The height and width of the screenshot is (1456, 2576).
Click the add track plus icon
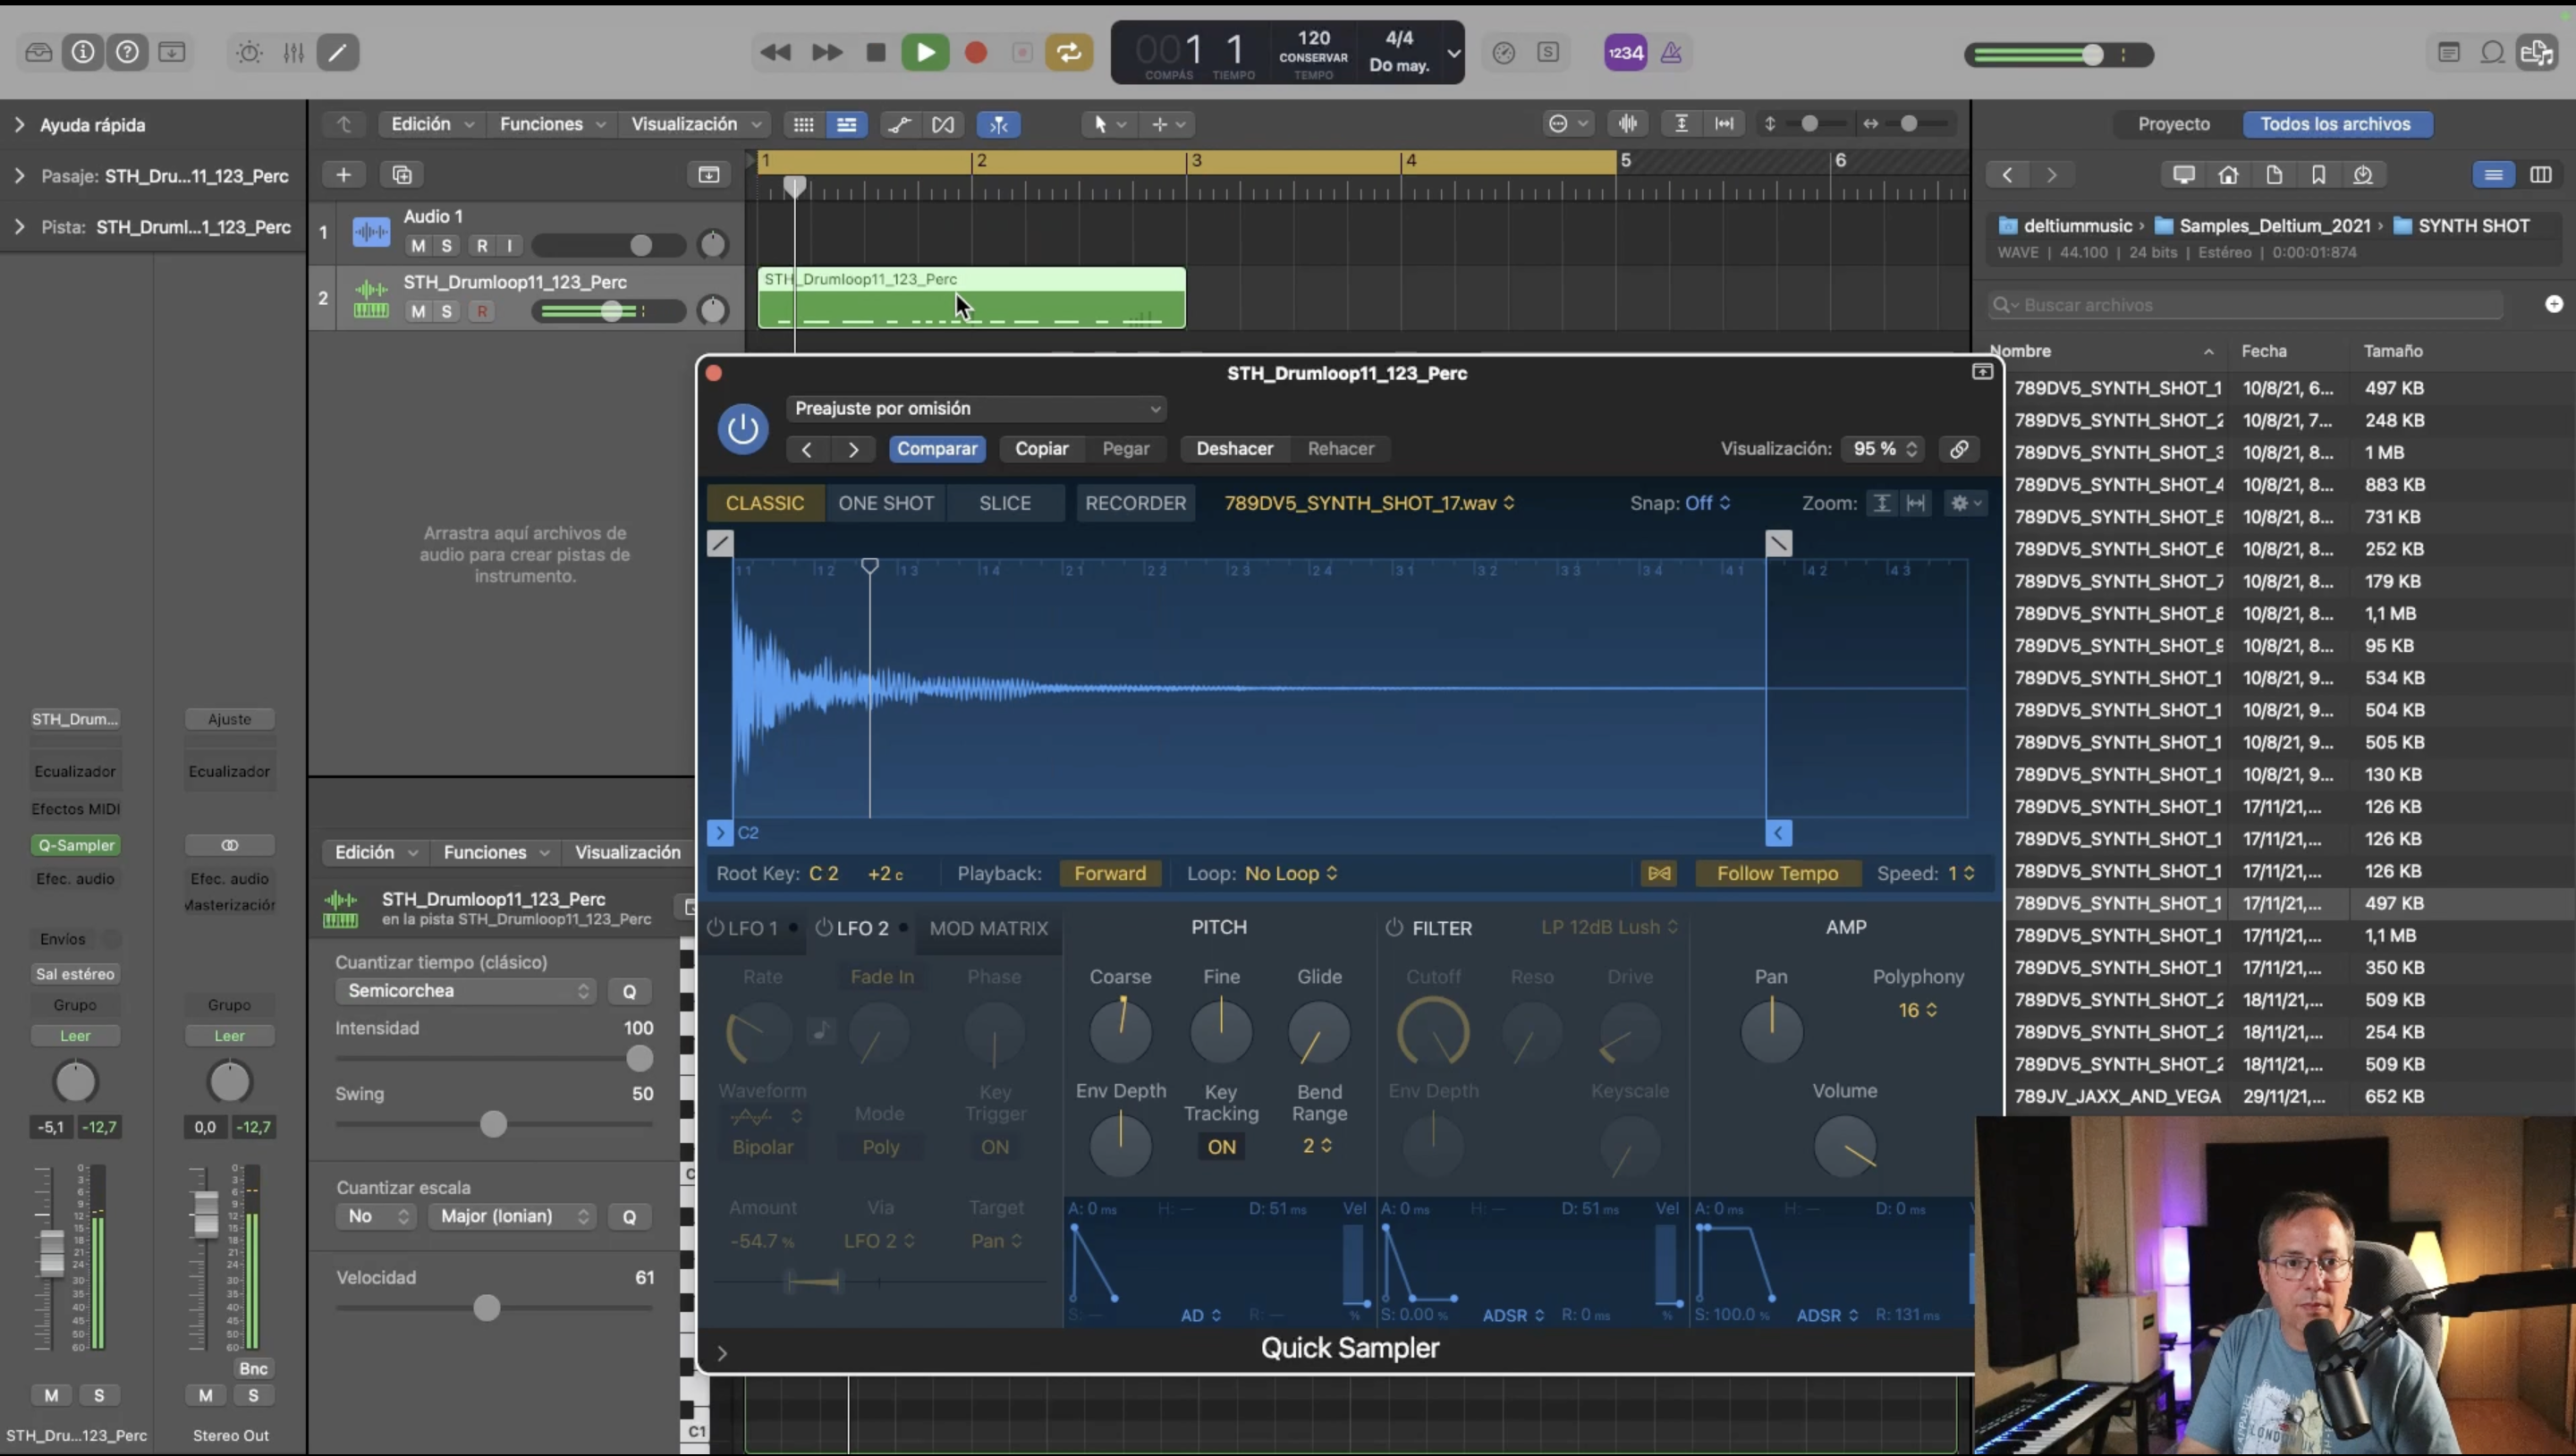click(343, 175)
